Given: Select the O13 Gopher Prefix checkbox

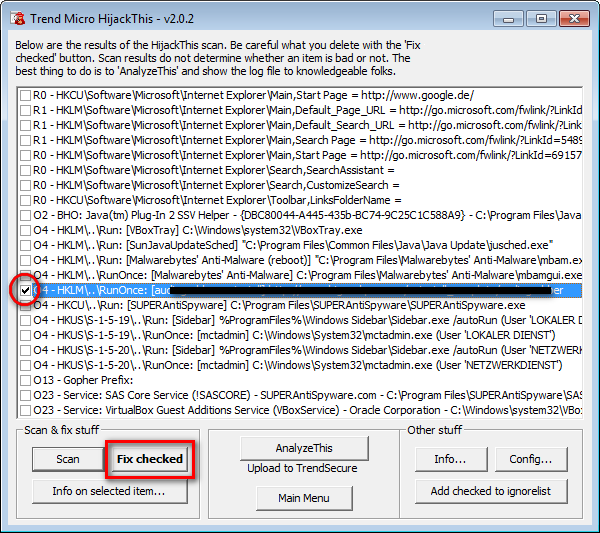Looking at the screenshot, I should pos(25,380).
